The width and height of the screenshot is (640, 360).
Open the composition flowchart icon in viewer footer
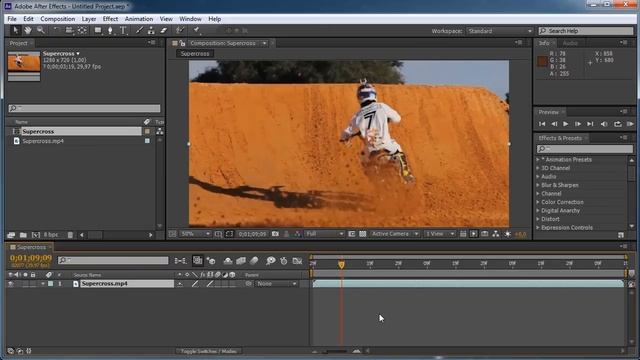[496, 234]
